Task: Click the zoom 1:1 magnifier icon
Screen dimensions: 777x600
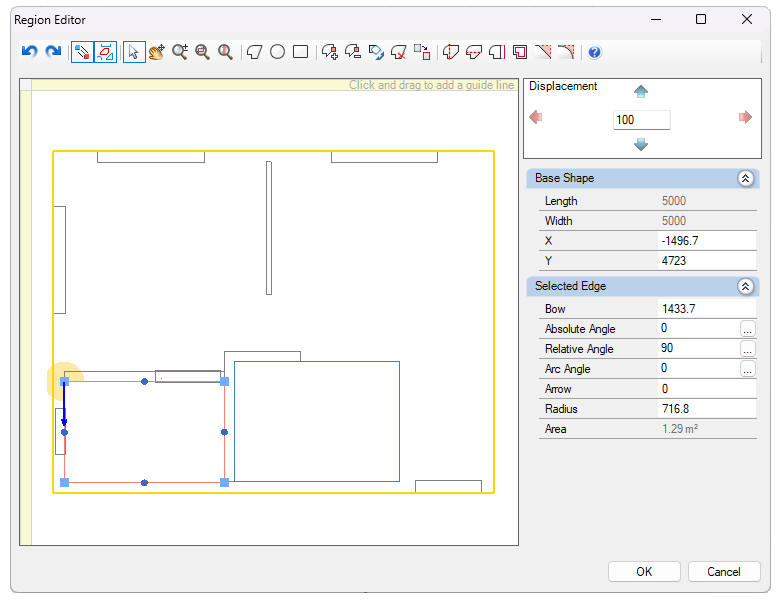Action: pos(225,52)
